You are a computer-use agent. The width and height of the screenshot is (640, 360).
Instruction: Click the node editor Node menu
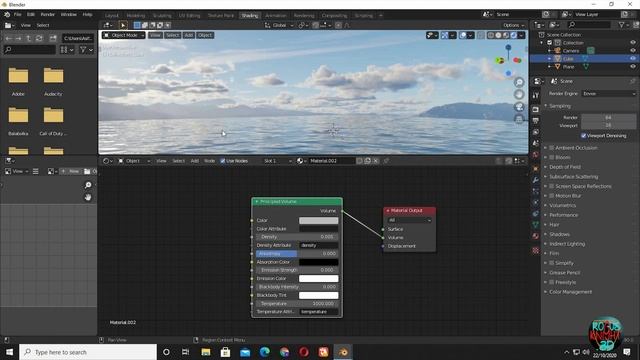tap(209, 161)
